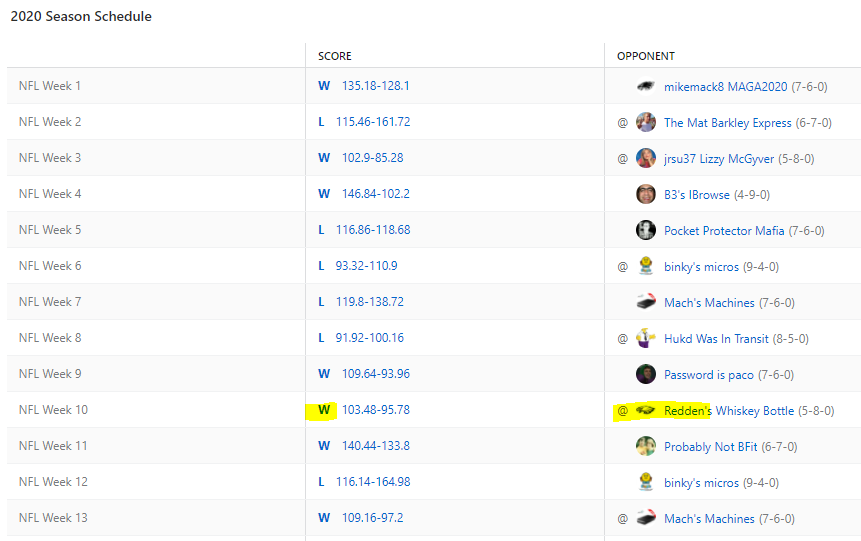View the Week 2 matchup score 115.46-161.72
Screen dimensions: 861x541
(x=372, y=122)
